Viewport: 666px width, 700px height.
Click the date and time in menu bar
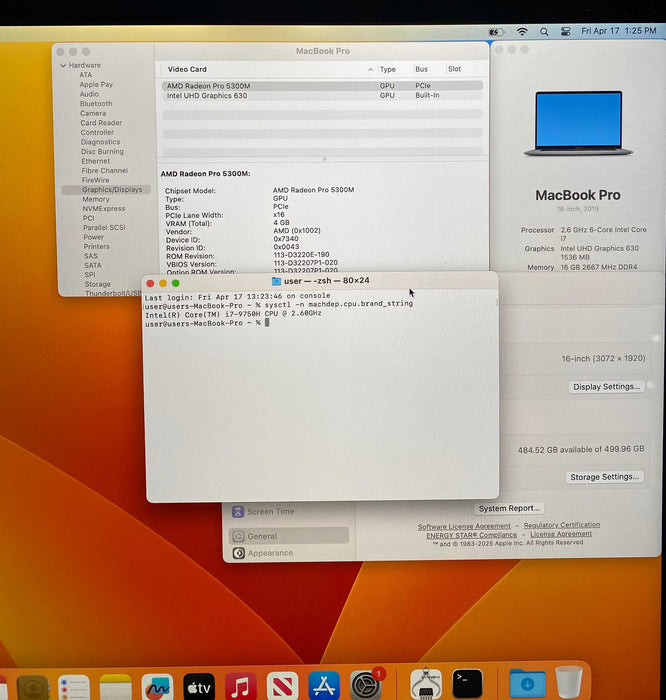pyautogui.click(x=619, y=31)
